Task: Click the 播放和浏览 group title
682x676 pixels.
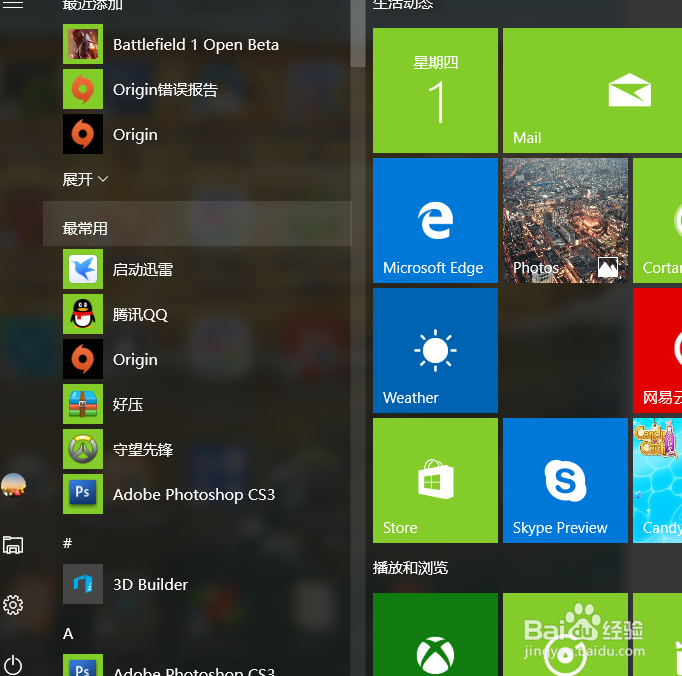Action: (x=410, y=568)
